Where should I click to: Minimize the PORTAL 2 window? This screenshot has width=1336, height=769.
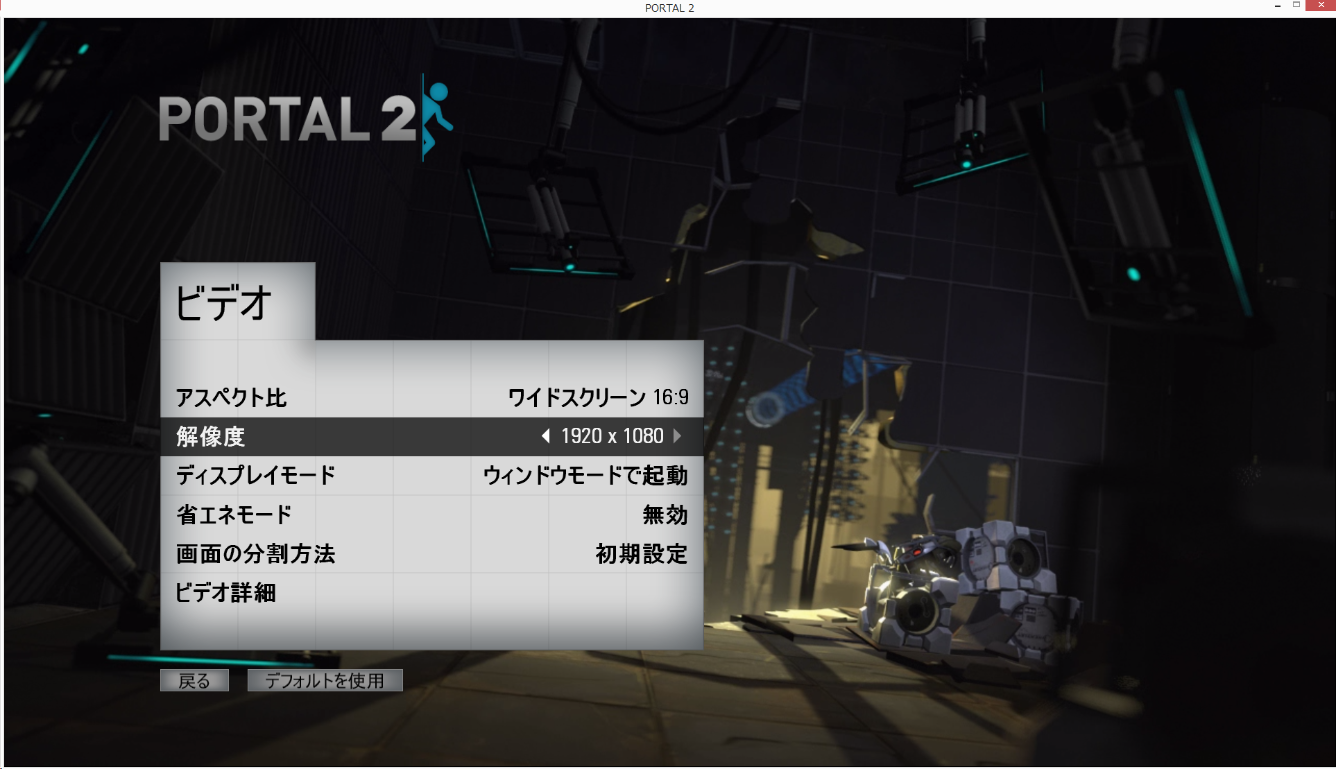point(1276,7)
